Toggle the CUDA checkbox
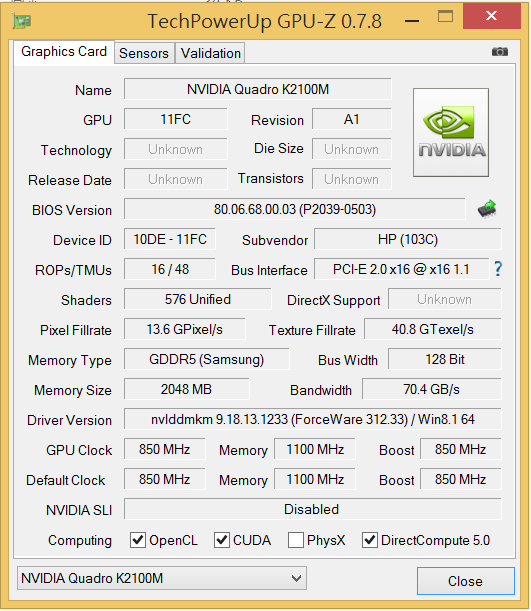Screen dimensions: 531x611 click(x=222, y=540)
